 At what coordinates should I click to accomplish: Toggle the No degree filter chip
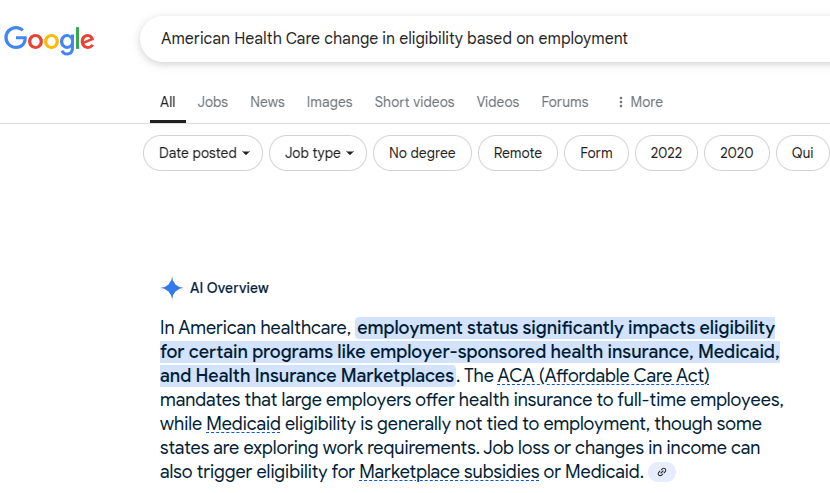pyautogui.click(x=422, y=153)
